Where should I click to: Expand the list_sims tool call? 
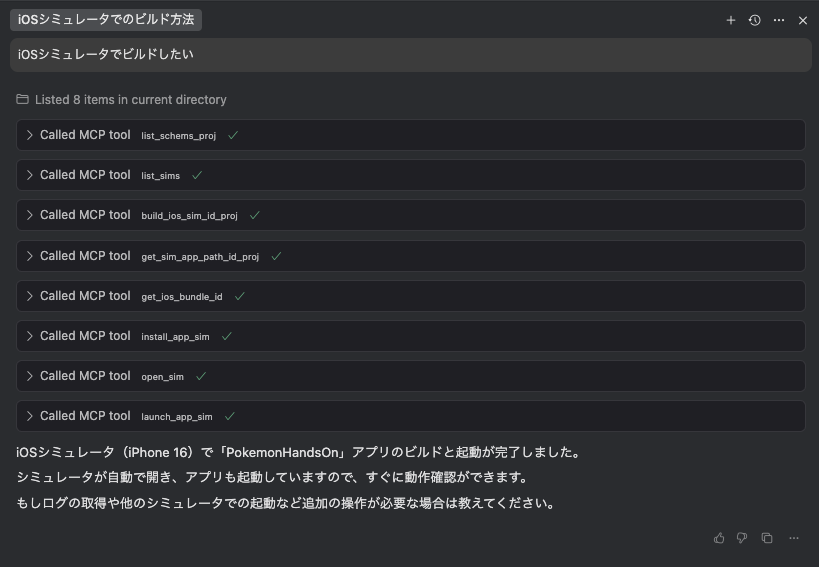coord(30,175)
